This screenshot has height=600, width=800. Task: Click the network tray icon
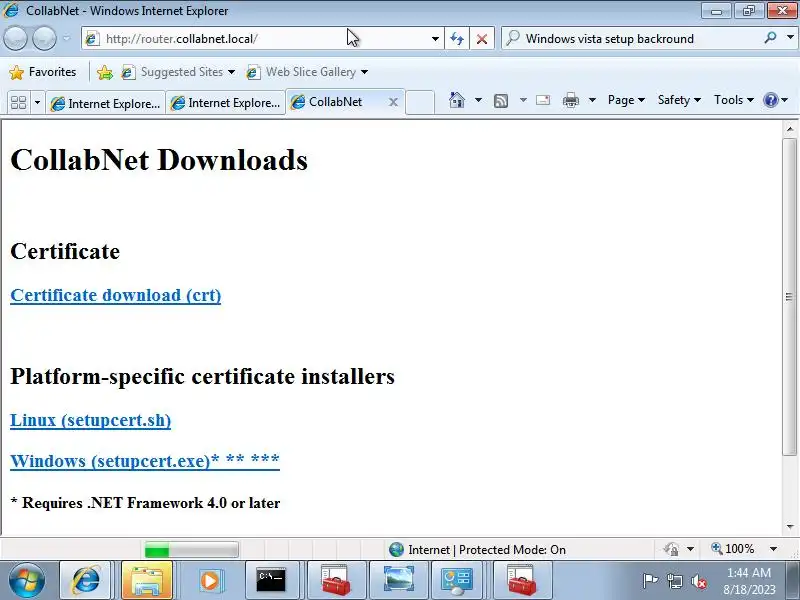pos(674,581)
